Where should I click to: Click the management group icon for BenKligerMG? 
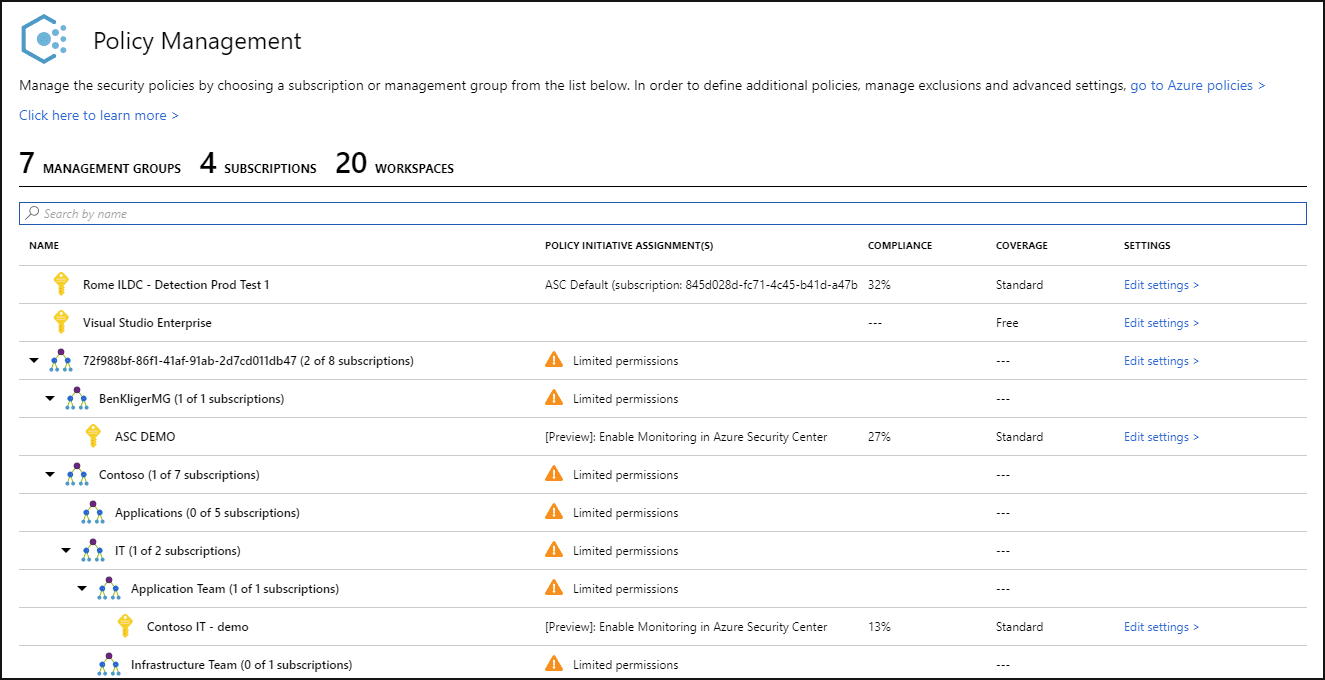click(x=77, y=398)
